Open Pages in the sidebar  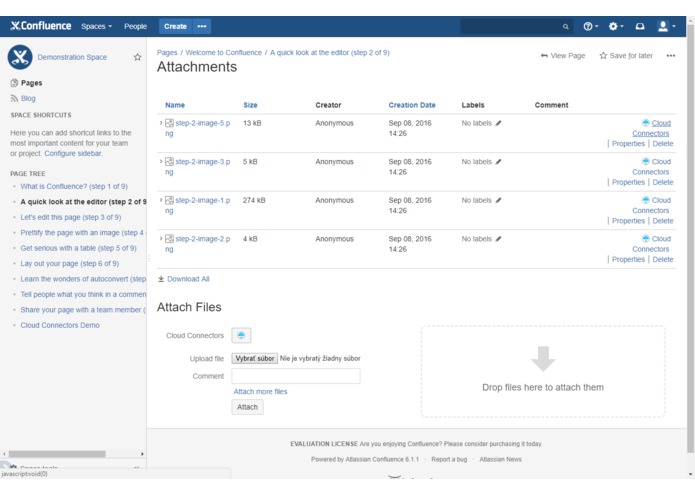point(31,83)
